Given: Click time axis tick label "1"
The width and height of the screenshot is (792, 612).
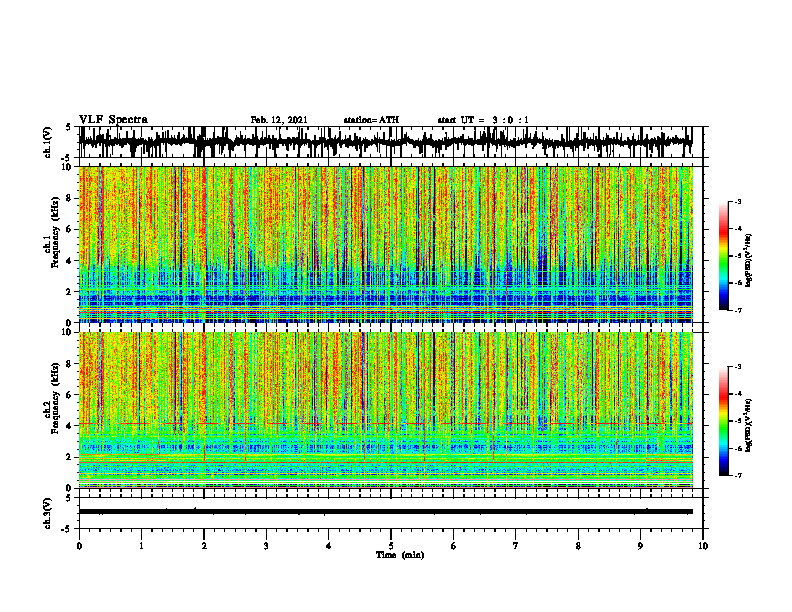Looking at the screenshot, I should pyautogui.click(x=141, y=546).
